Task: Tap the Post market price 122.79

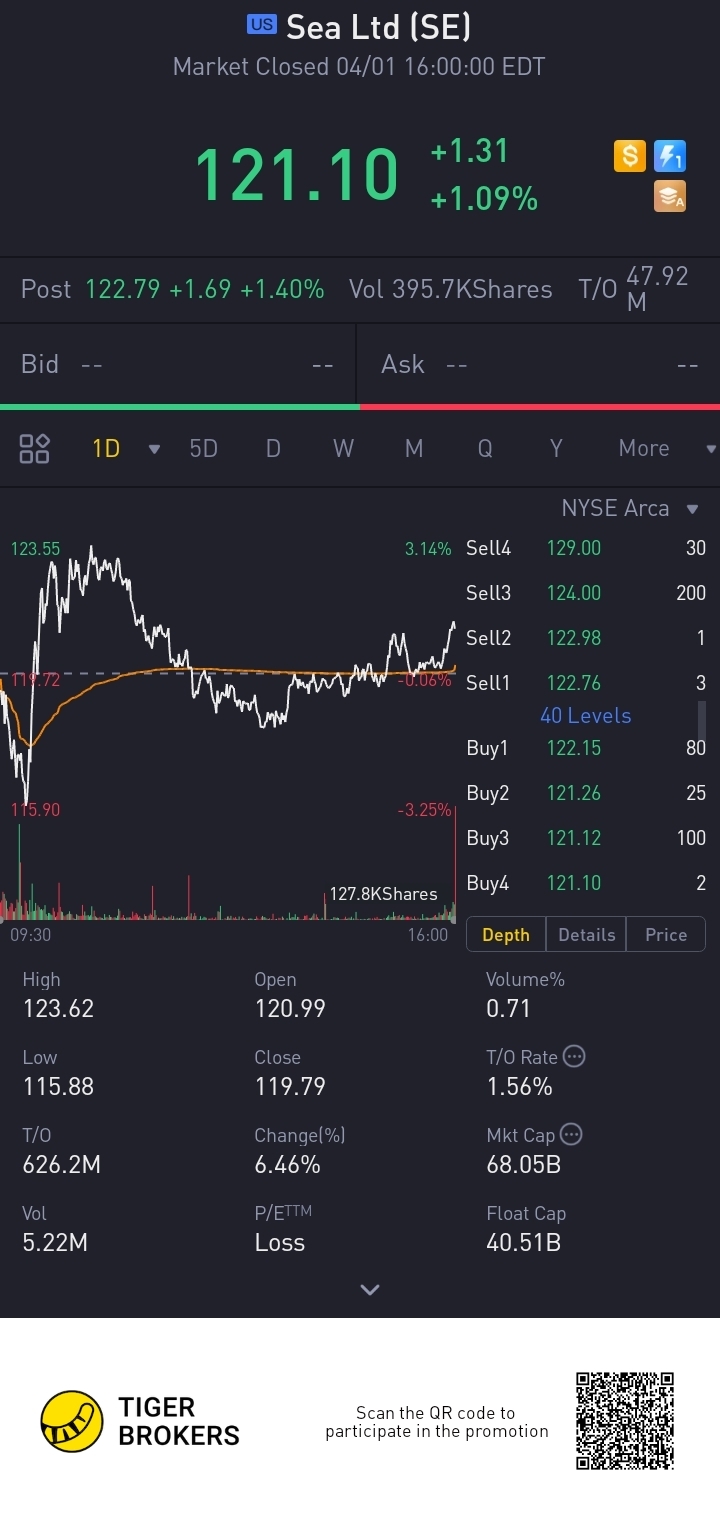Action: tap(123, 289)
